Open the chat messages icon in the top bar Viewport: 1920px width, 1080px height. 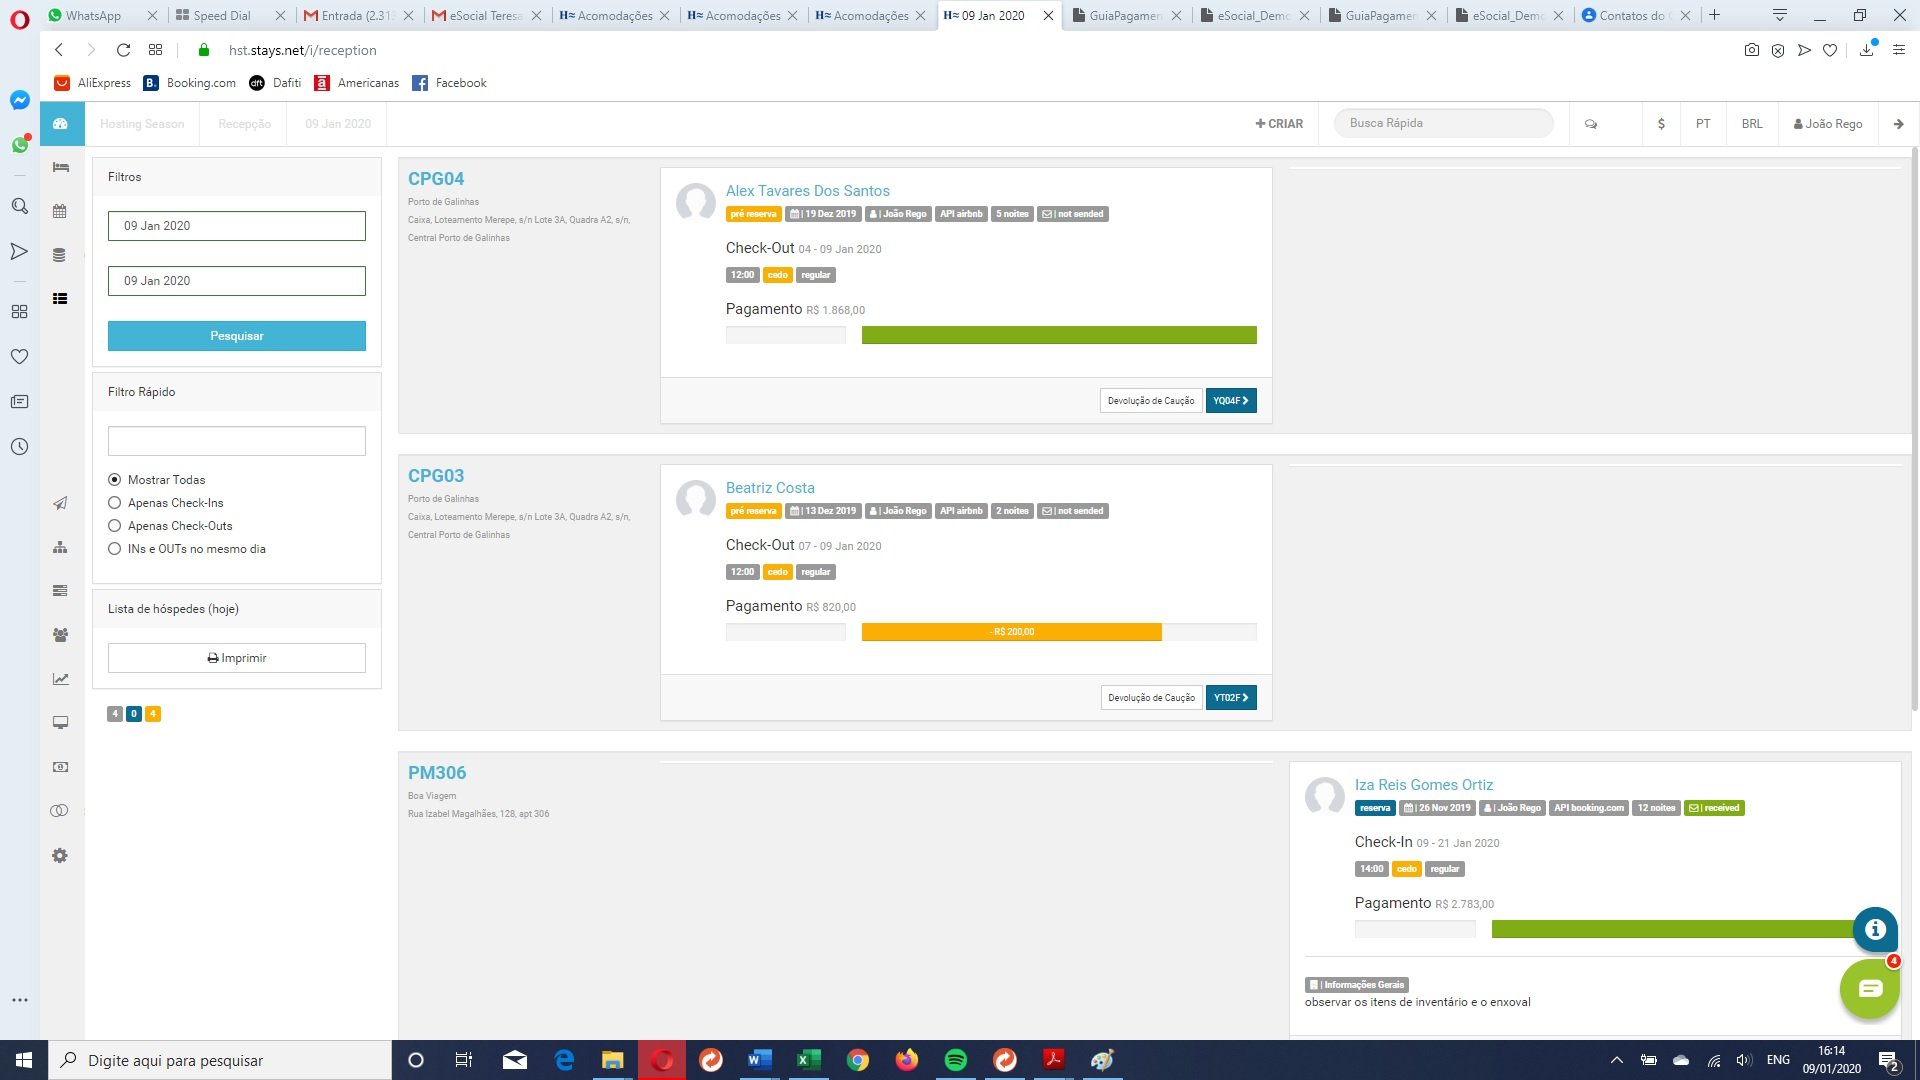[1591, 124]
